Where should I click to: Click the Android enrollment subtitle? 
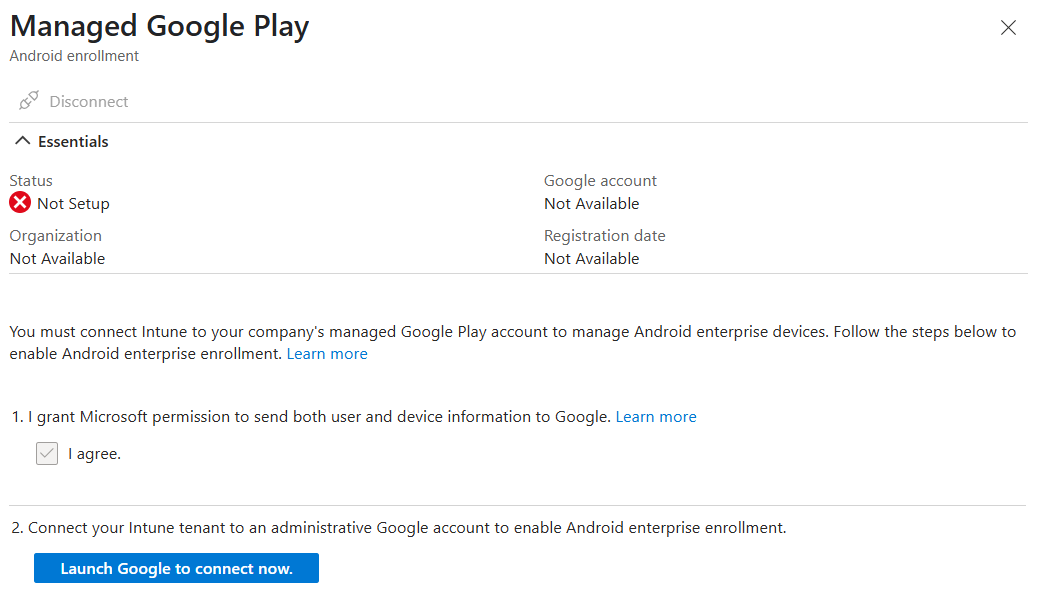coord(74,56)
